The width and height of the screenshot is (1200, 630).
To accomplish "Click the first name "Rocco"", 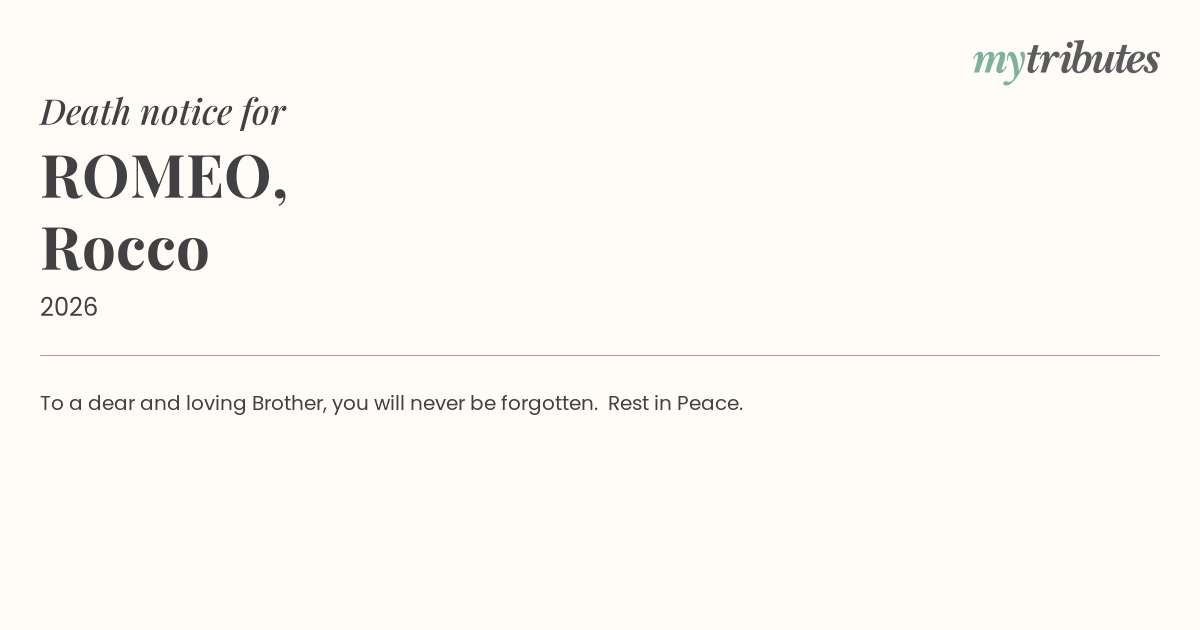I will 125,248.
